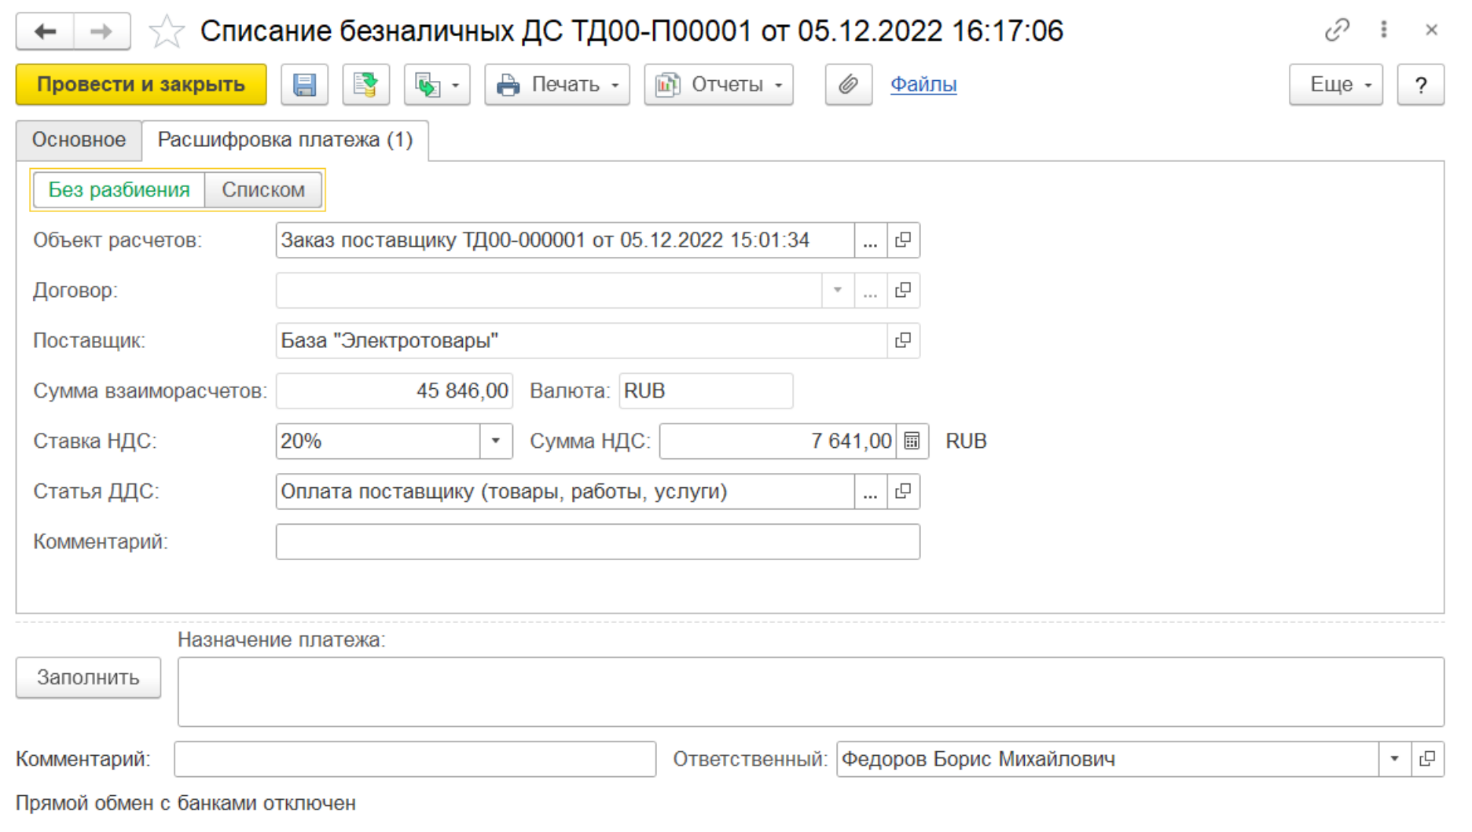Click the 'Назначение платежа' text field

point(810,692)
